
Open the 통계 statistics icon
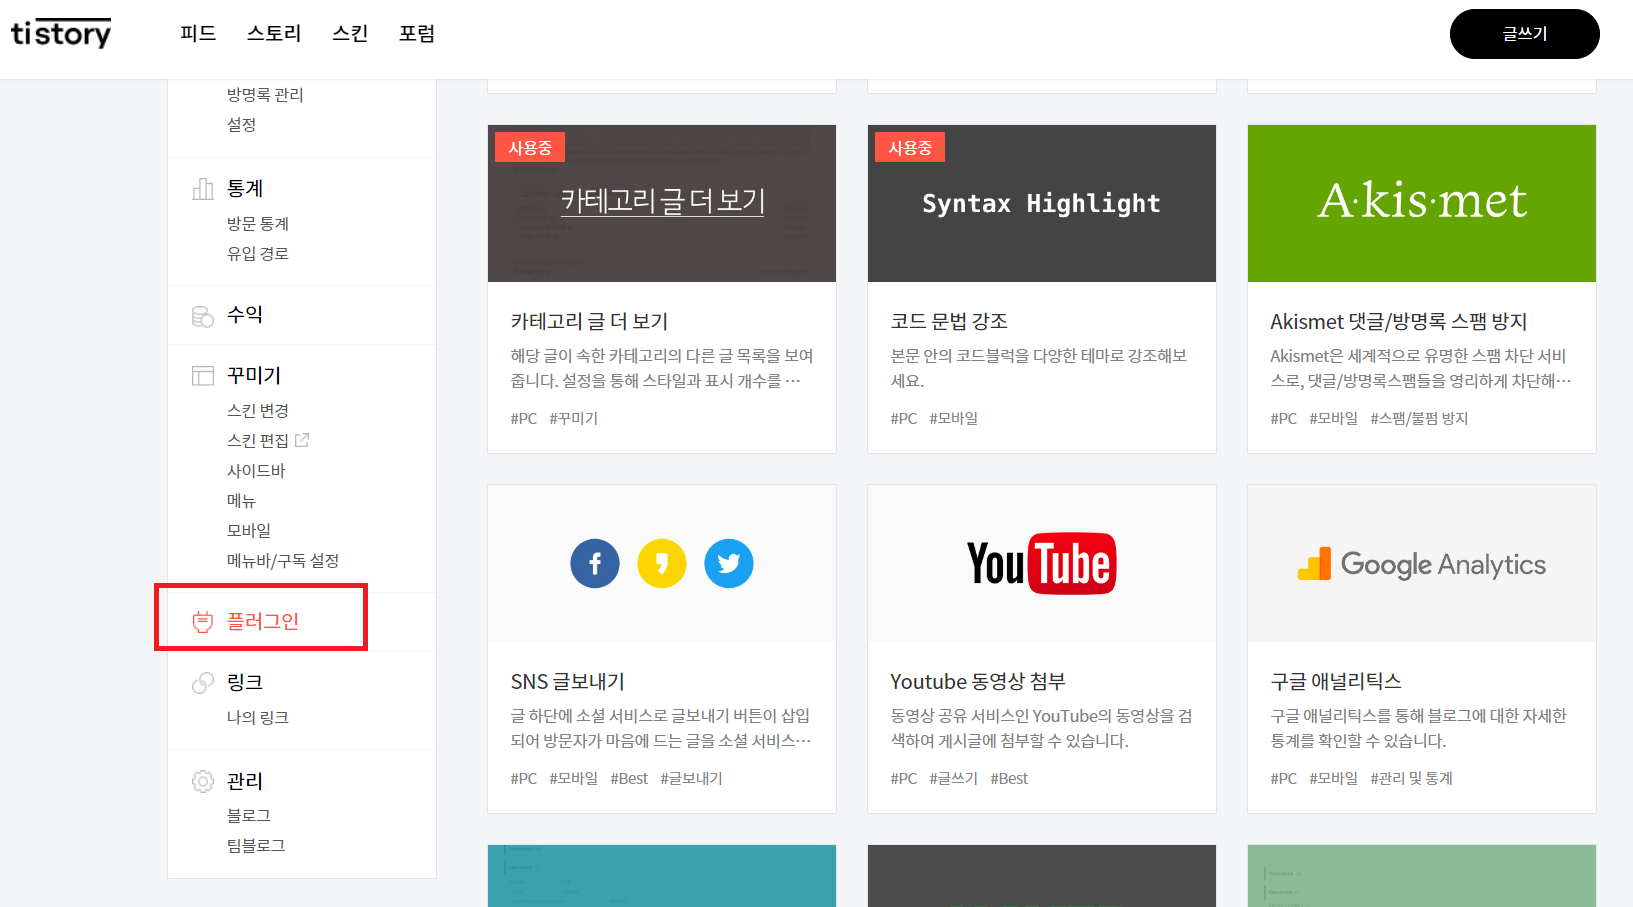tap(203, 189)
